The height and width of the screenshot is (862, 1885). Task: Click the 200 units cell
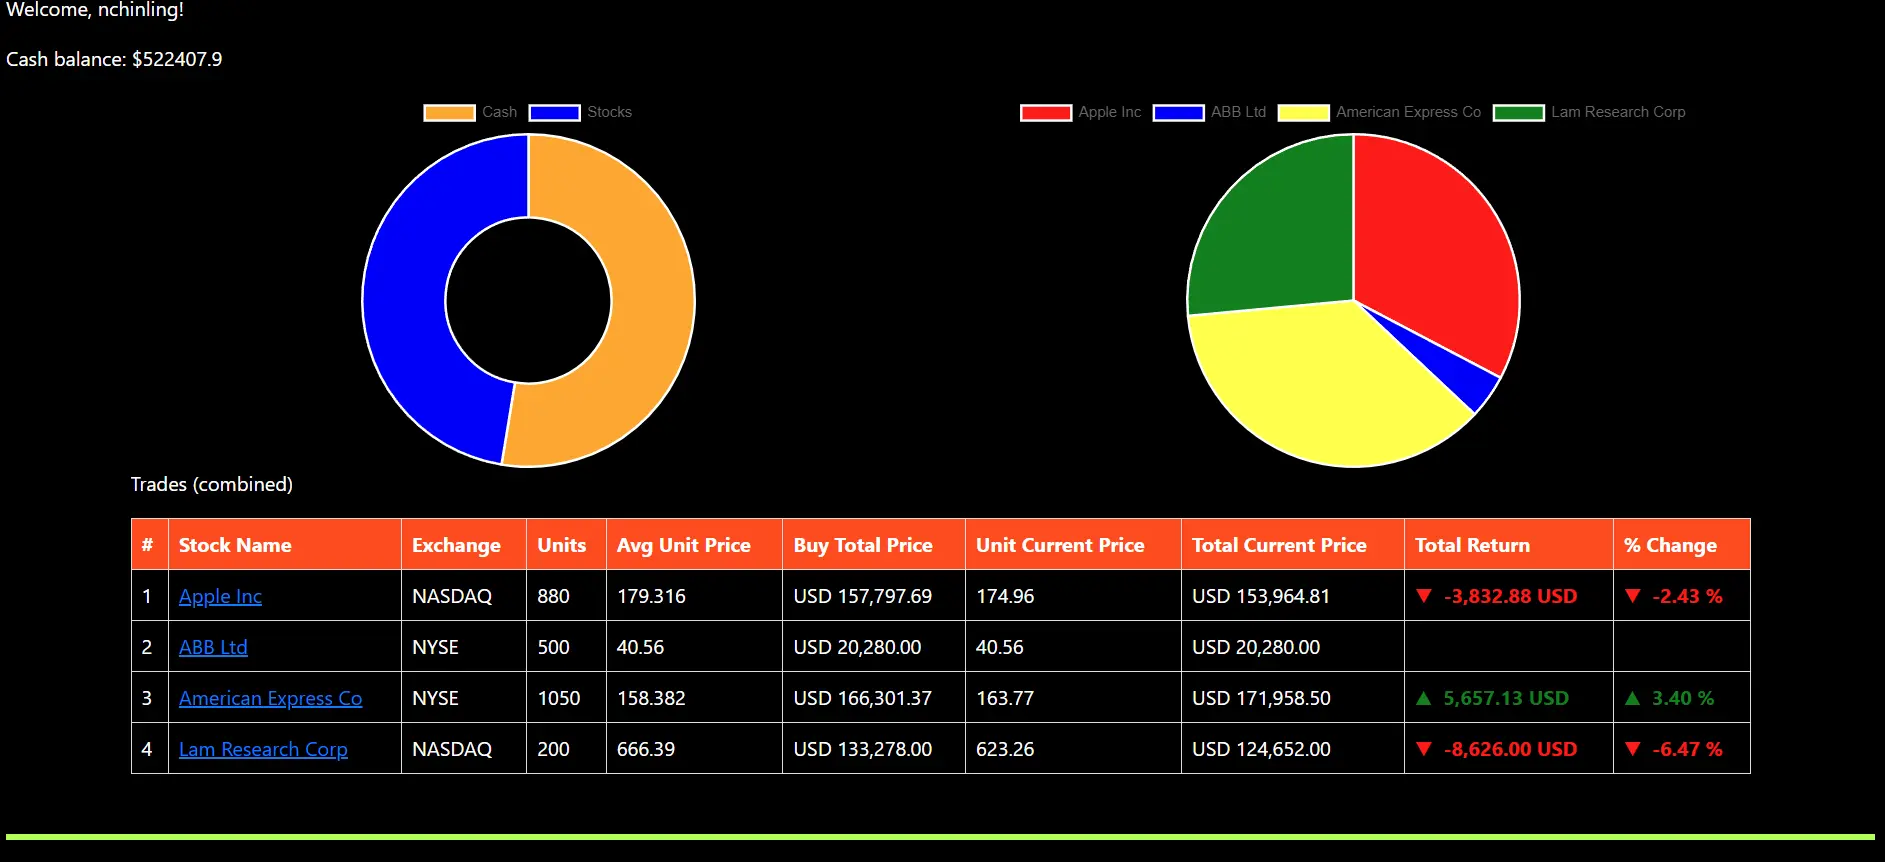(x=566, y=749)
